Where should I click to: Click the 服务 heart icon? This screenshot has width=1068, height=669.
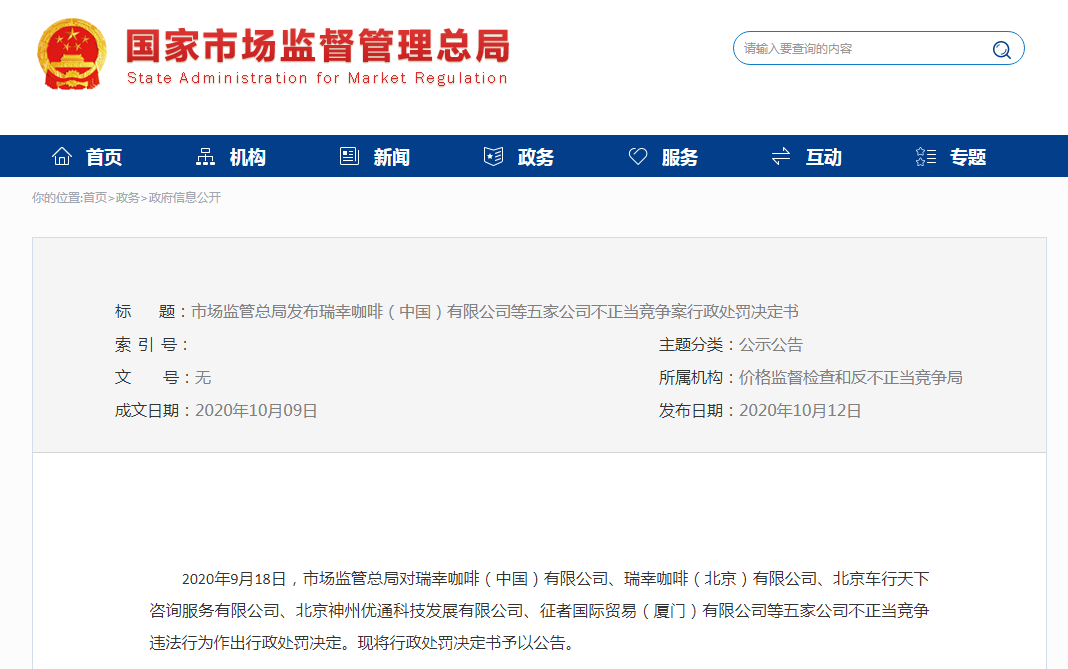tap(638, 157)
